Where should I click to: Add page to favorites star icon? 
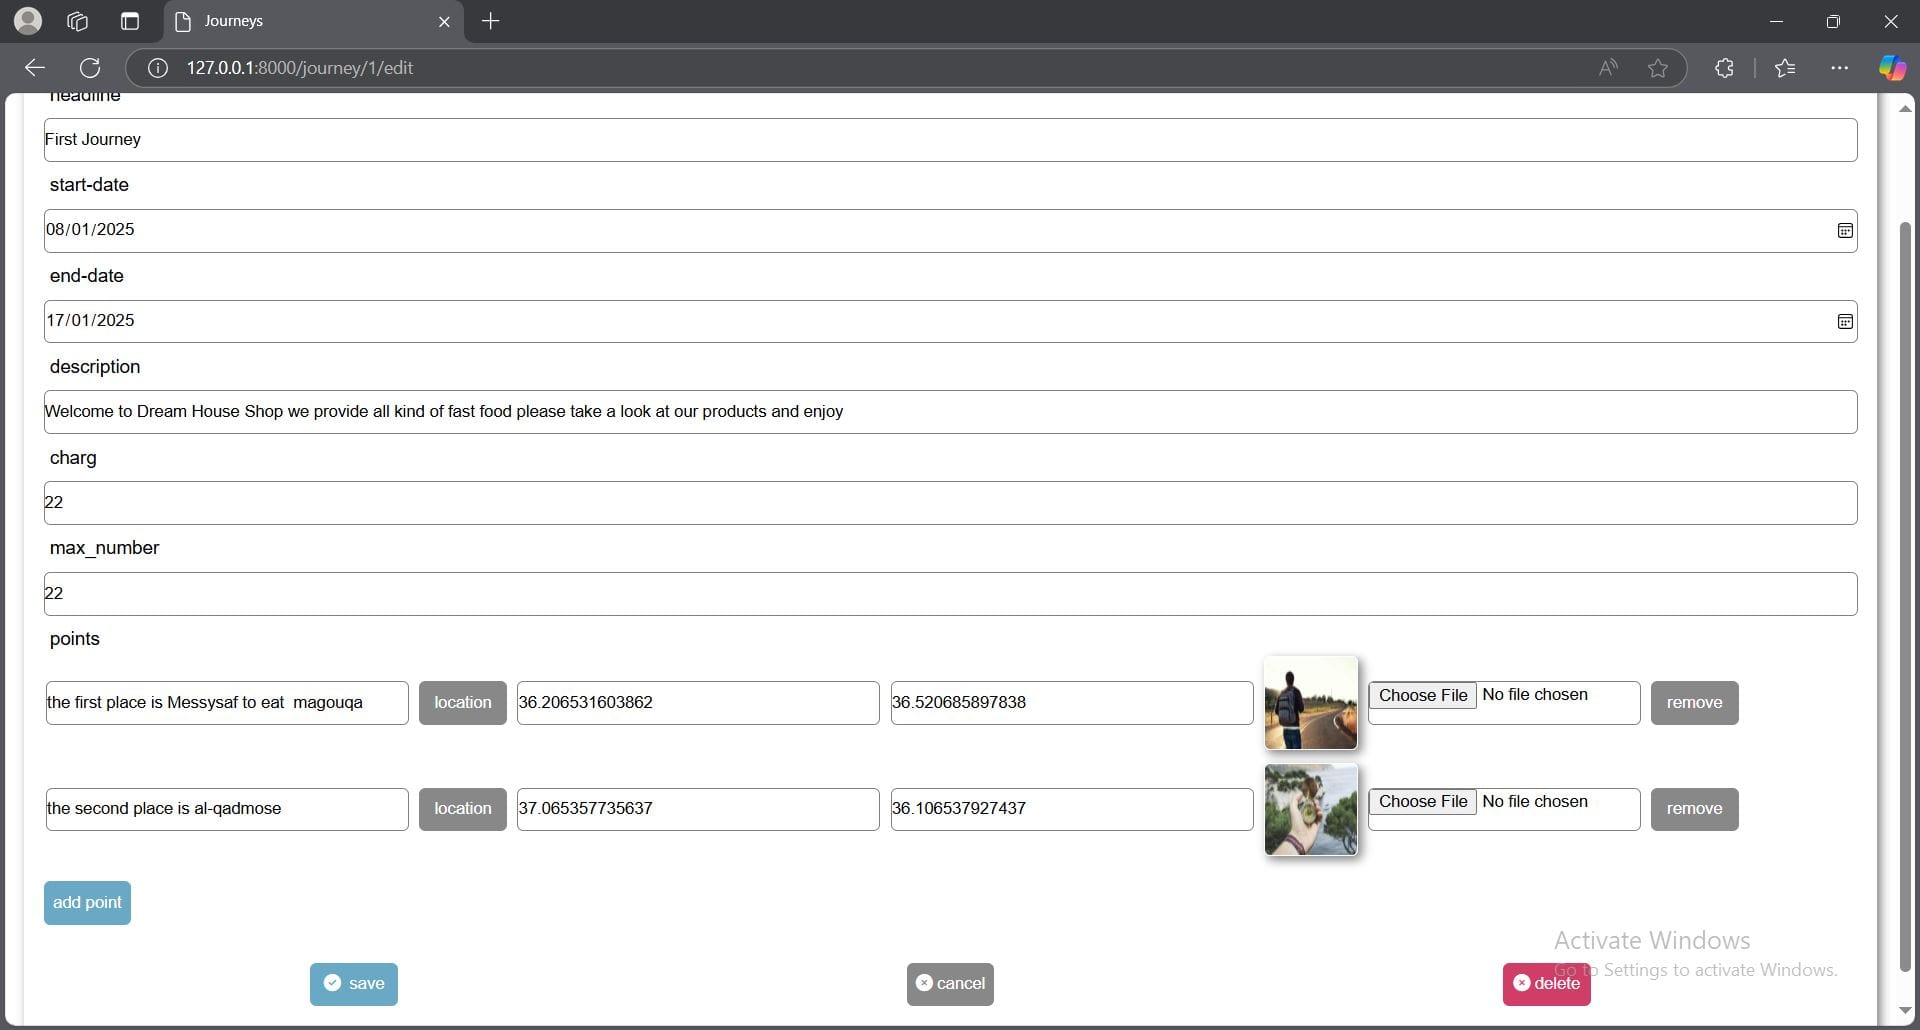pos(1658,68)
